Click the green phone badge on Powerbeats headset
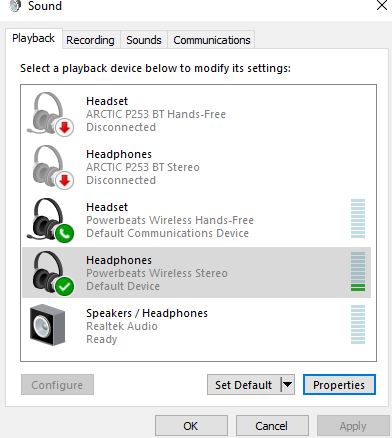Viewport: 392px width, 438px height. (x=64, y=233)
